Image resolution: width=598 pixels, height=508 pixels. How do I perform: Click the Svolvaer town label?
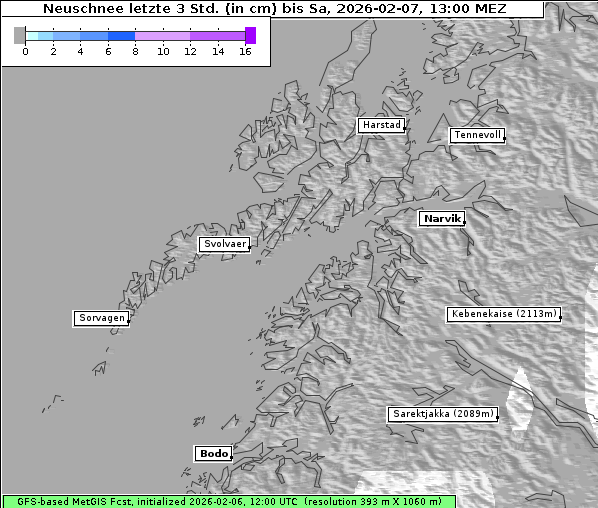click(x=225, y=244)
